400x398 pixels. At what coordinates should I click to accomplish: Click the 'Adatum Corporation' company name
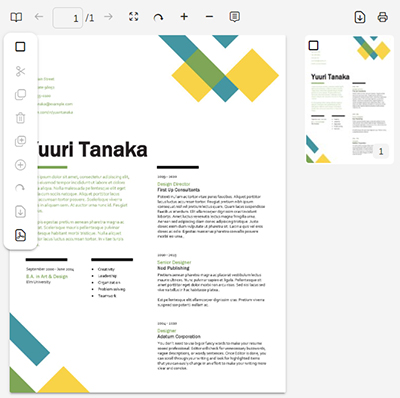pos(179,336)
